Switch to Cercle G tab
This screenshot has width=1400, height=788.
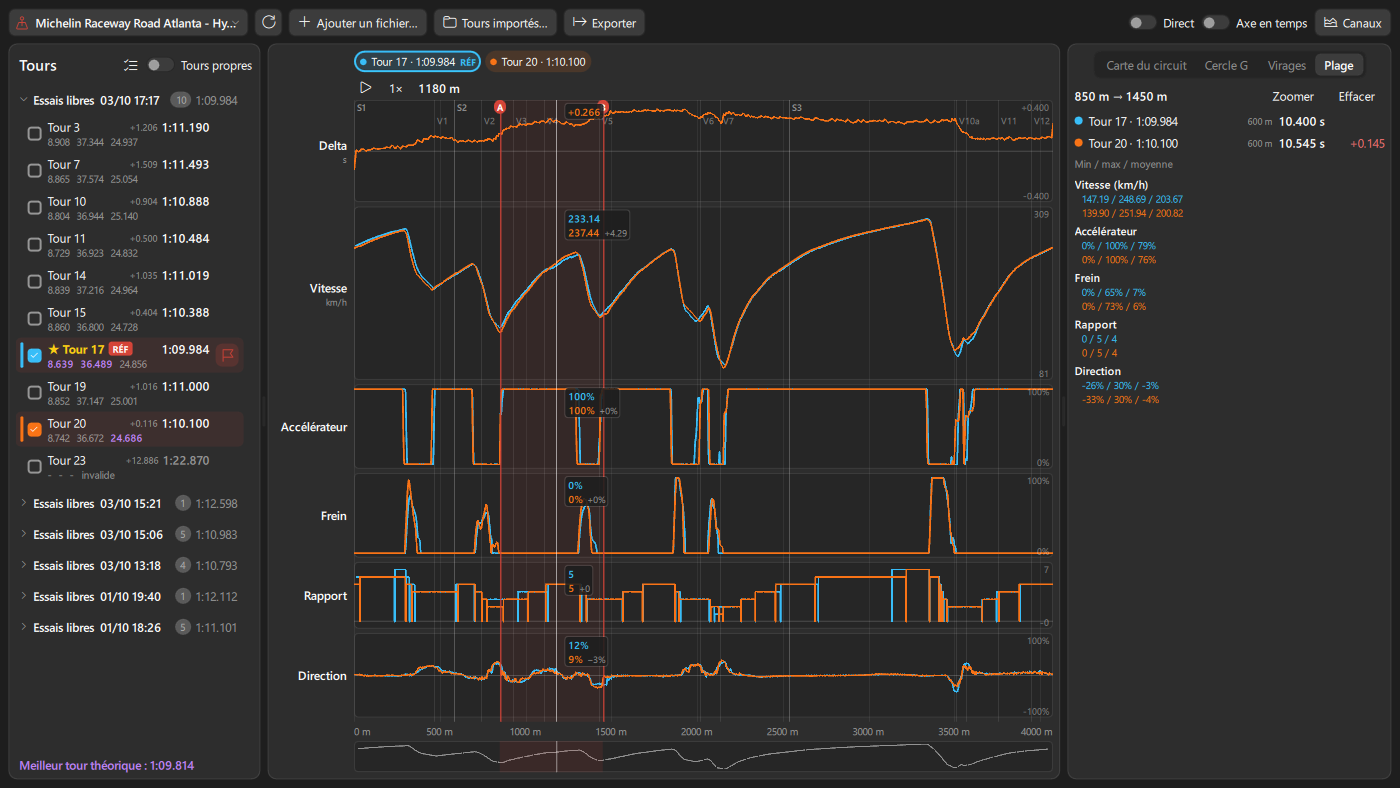(1226, 65)
